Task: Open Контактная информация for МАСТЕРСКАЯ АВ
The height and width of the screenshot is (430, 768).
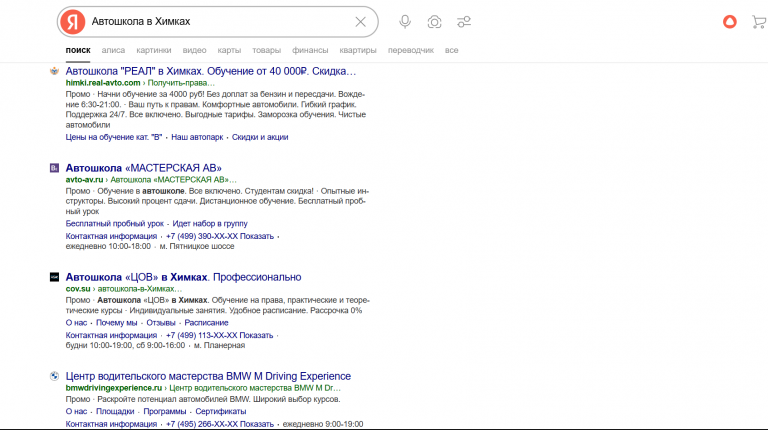Action: click(111, 236)
